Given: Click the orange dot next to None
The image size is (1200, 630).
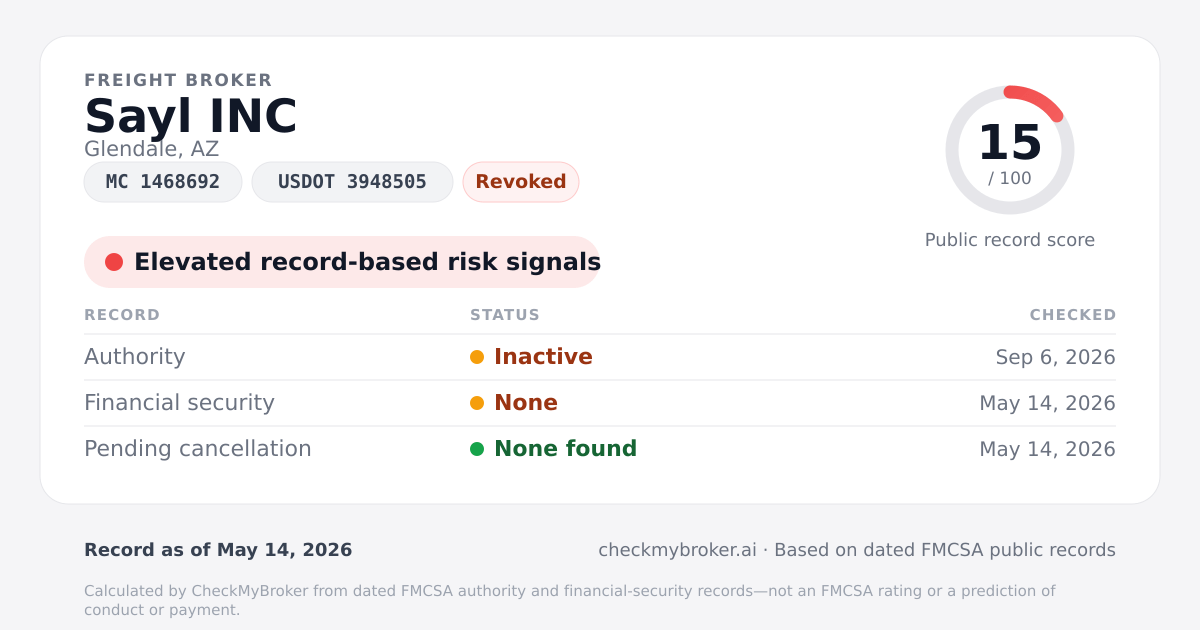Looking at the screenshot, I should point(477,403).
